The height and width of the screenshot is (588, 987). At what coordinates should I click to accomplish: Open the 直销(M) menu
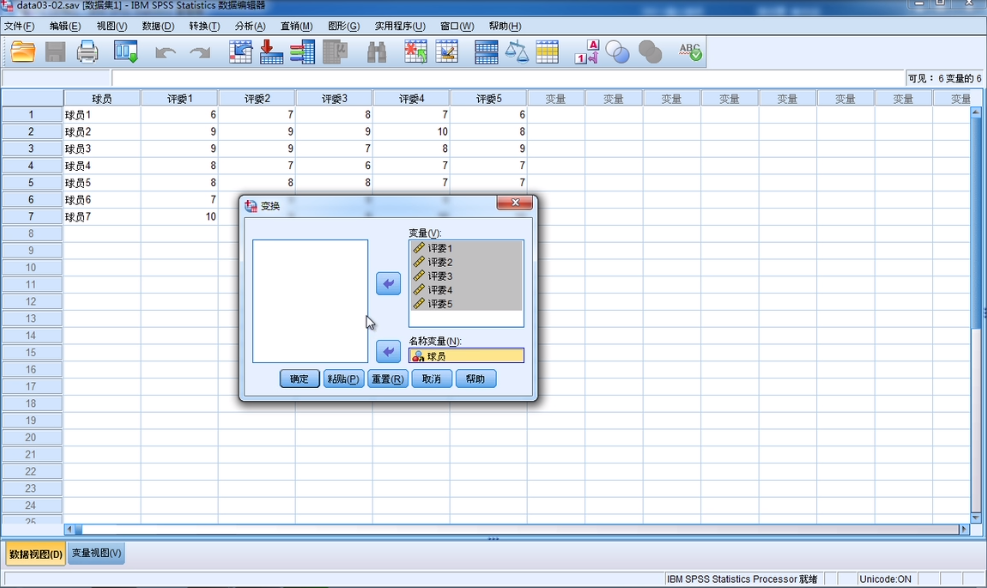(x=296, y=26)
